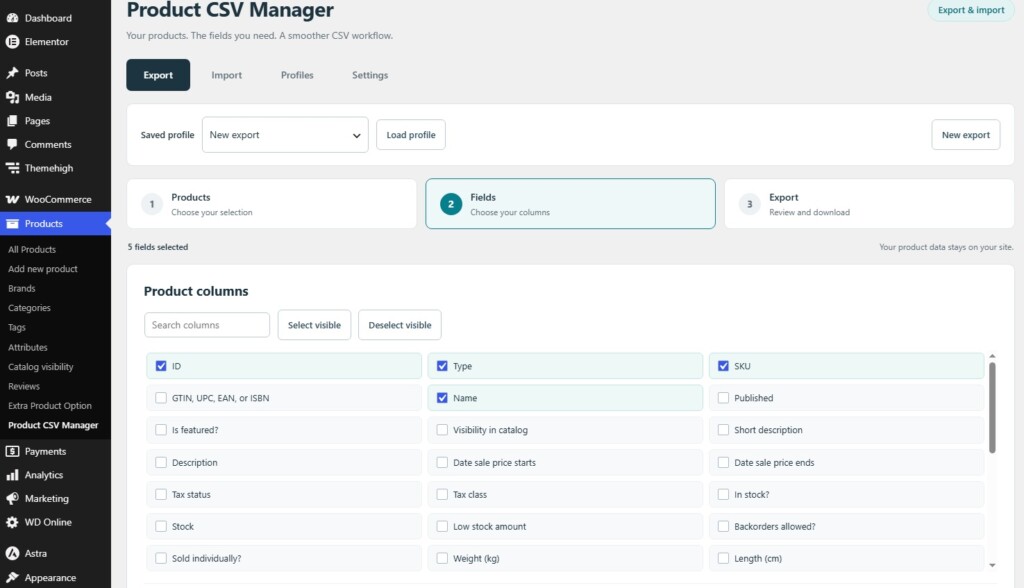
Task: Click the Pages icon in sidebar
Action: 12,121
